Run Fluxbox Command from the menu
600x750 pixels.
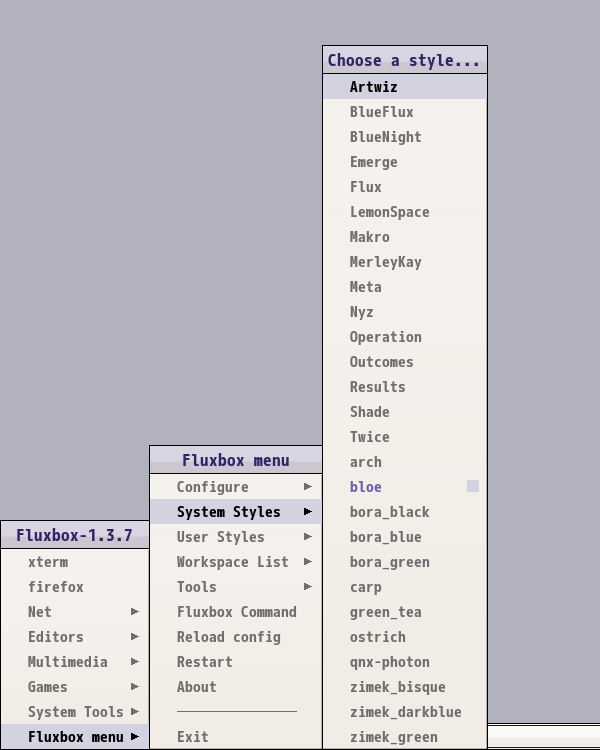click(235, 612)
